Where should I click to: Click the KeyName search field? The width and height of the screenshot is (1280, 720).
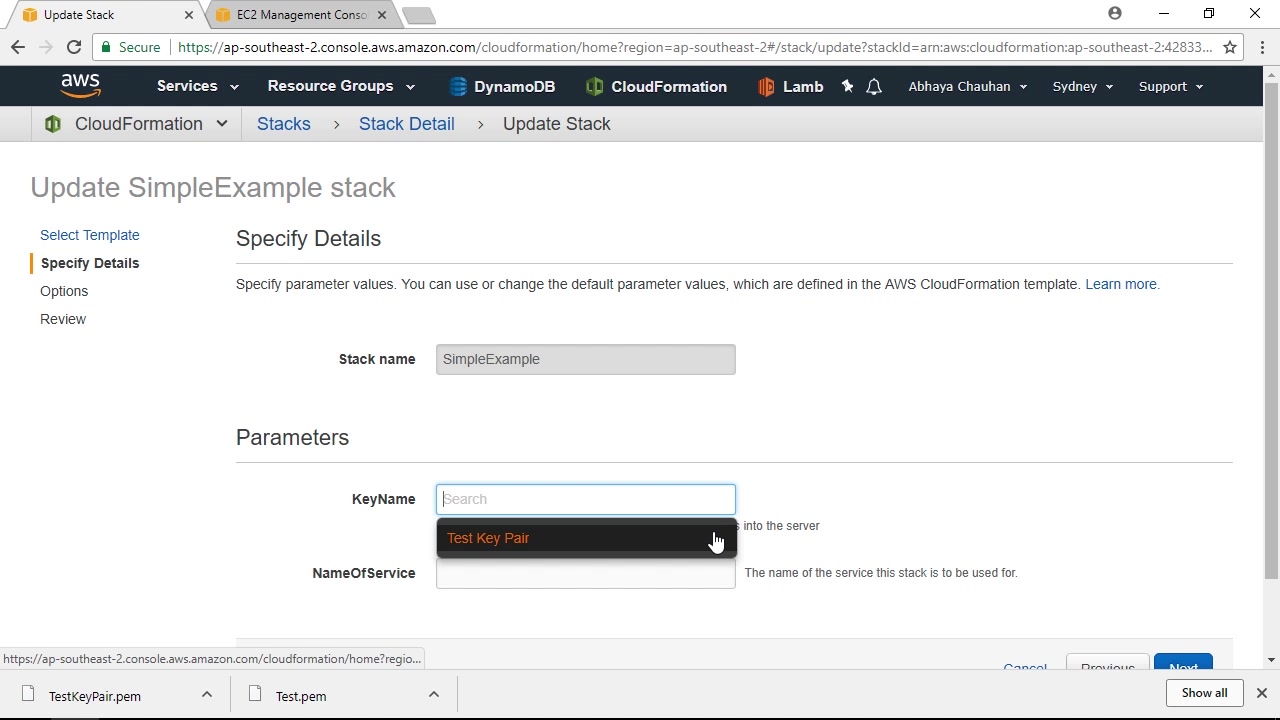[x=586, y=499]
